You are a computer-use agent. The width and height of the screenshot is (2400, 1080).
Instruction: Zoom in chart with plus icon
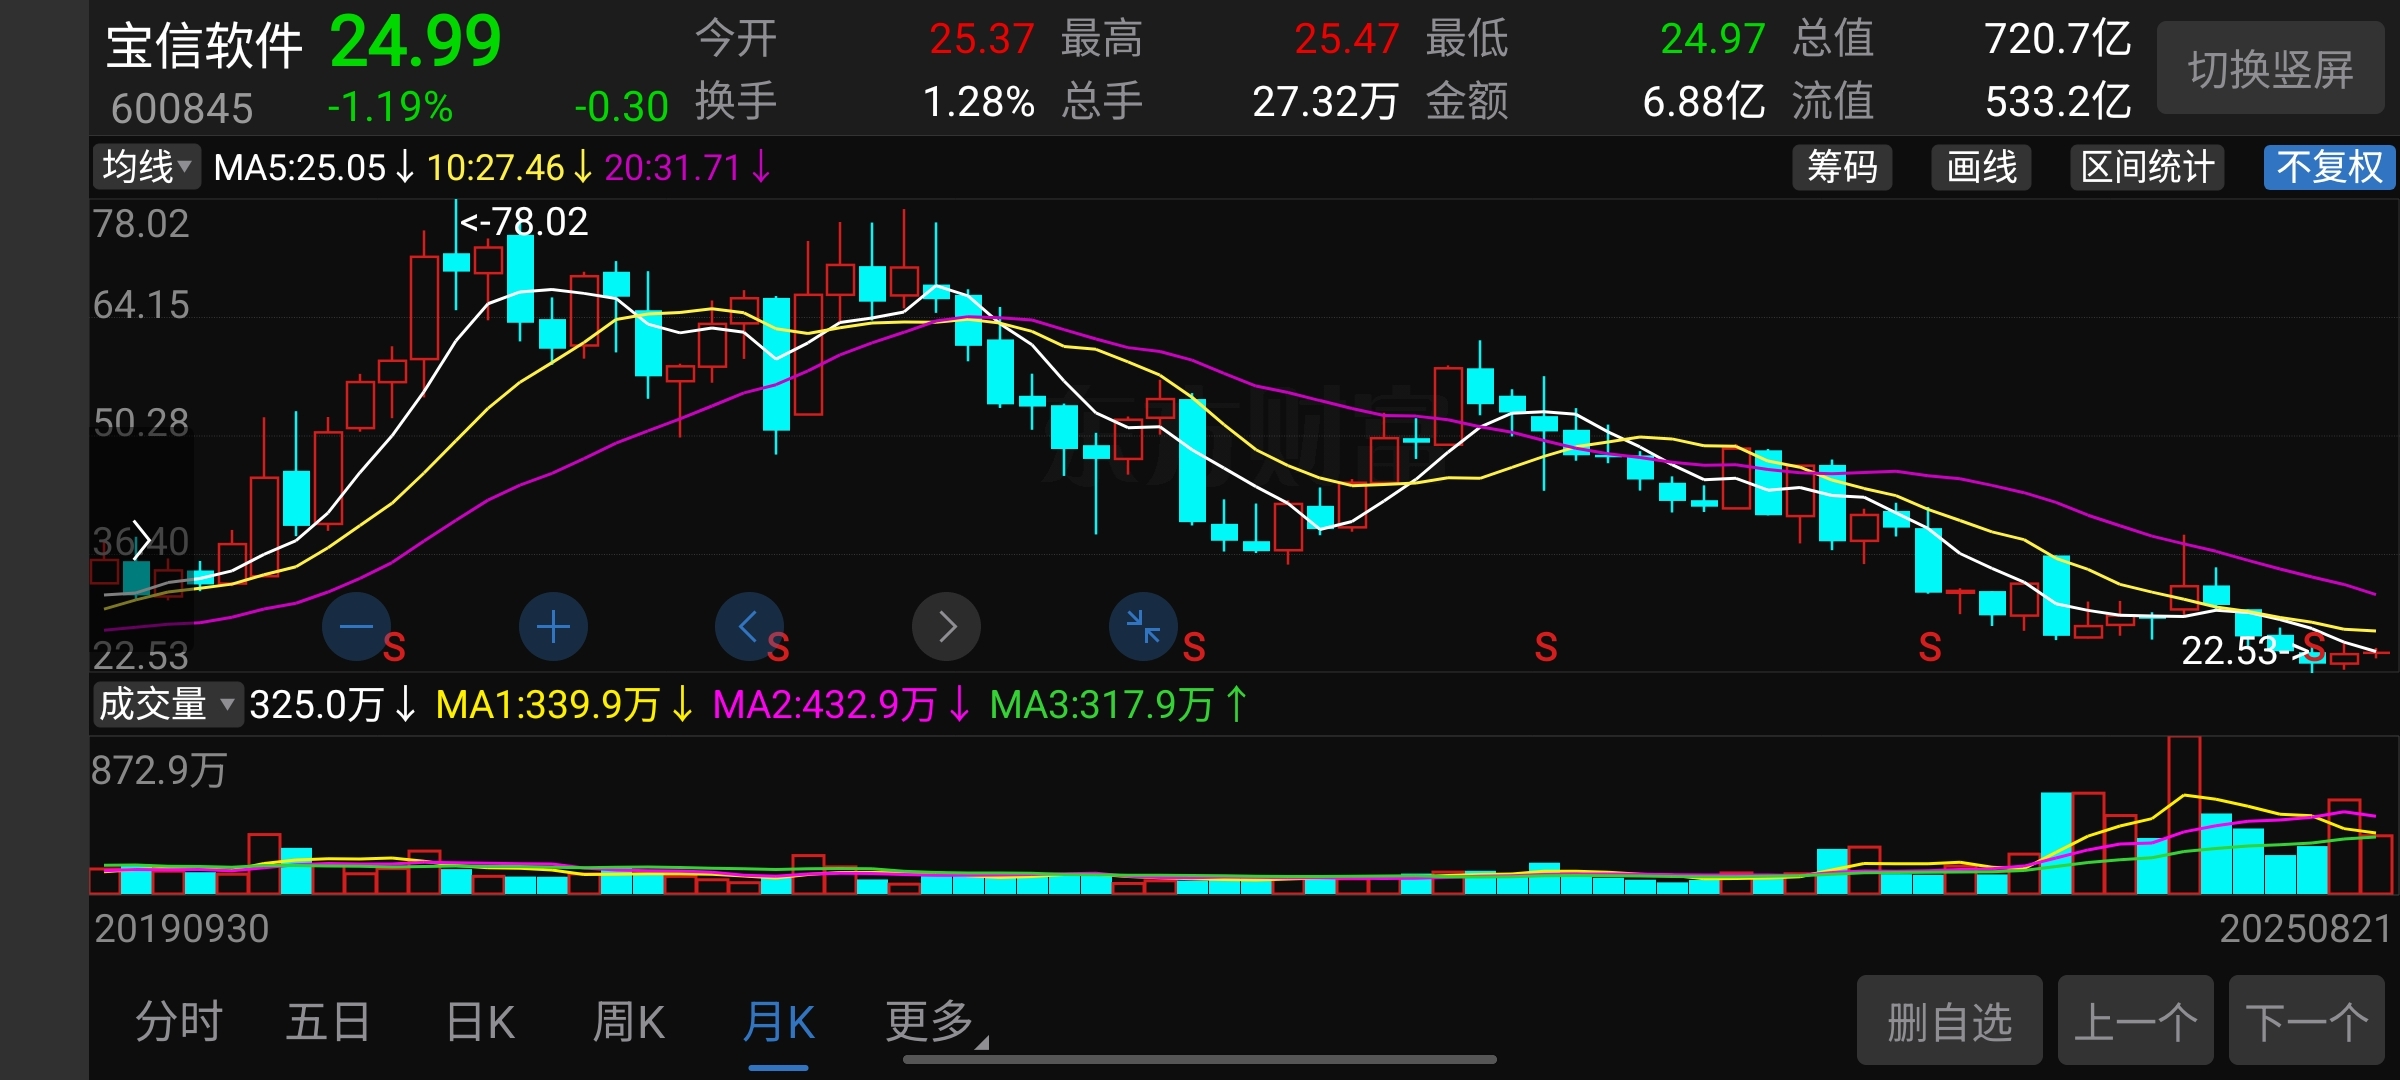[x=553, y=627]
